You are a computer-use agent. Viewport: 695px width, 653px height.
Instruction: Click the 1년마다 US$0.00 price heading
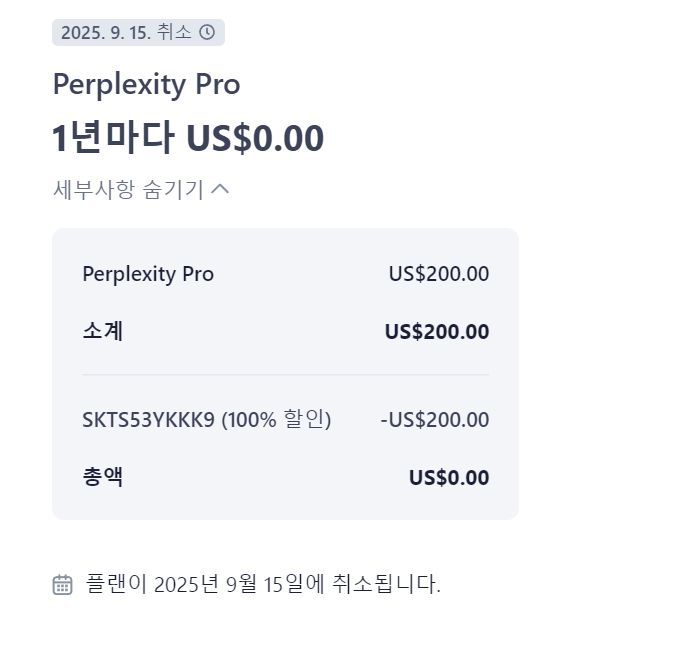[x=188, y=138]
